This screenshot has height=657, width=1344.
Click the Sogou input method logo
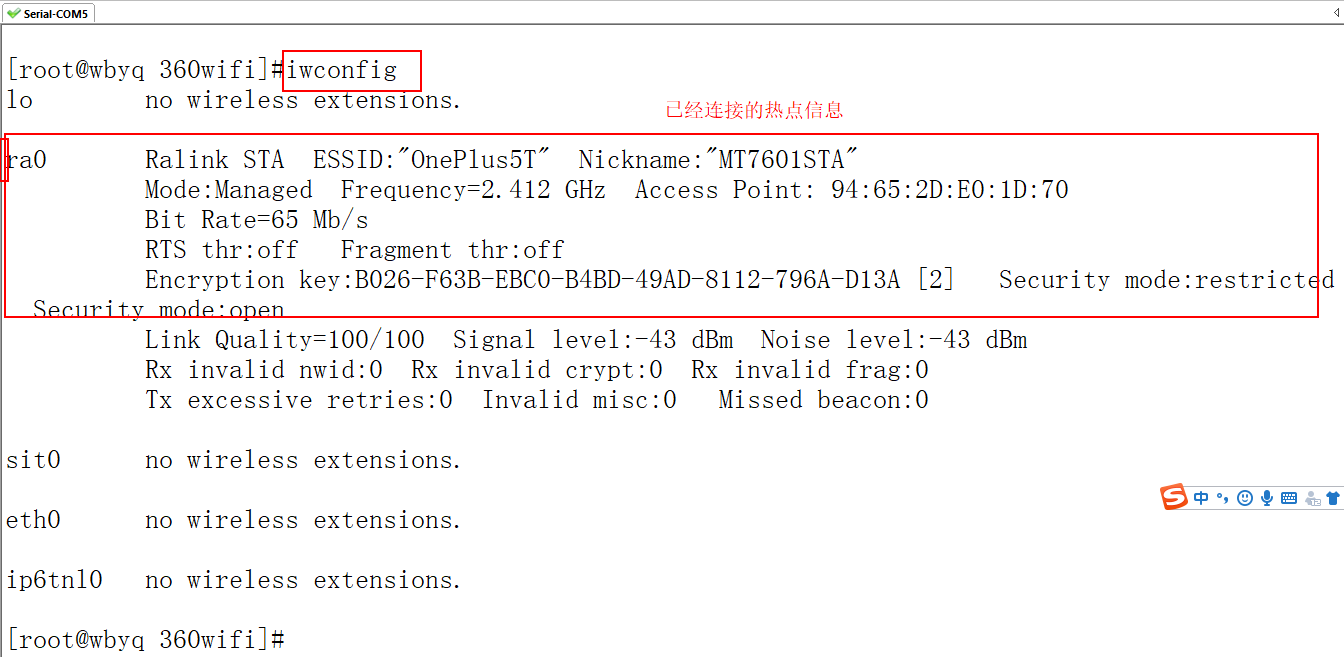click(x=1174, y=497)
